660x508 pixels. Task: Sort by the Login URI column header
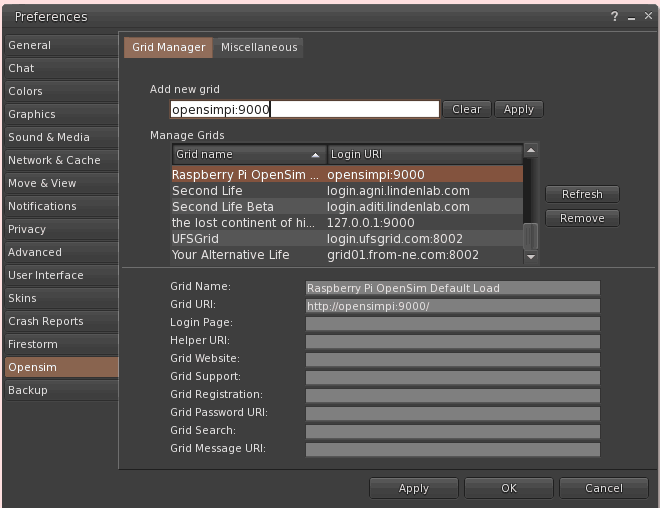(x=425, y=154)
